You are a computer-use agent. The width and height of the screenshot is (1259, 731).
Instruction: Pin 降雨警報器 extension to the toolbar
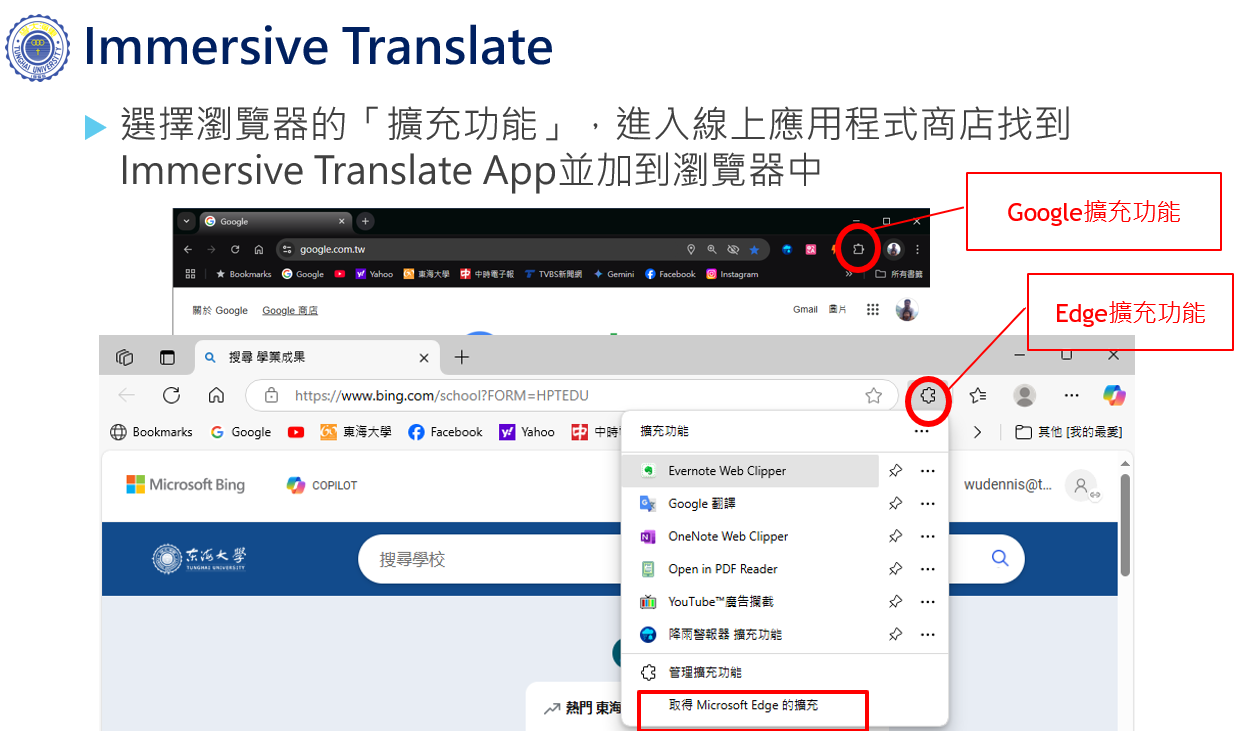895,634
